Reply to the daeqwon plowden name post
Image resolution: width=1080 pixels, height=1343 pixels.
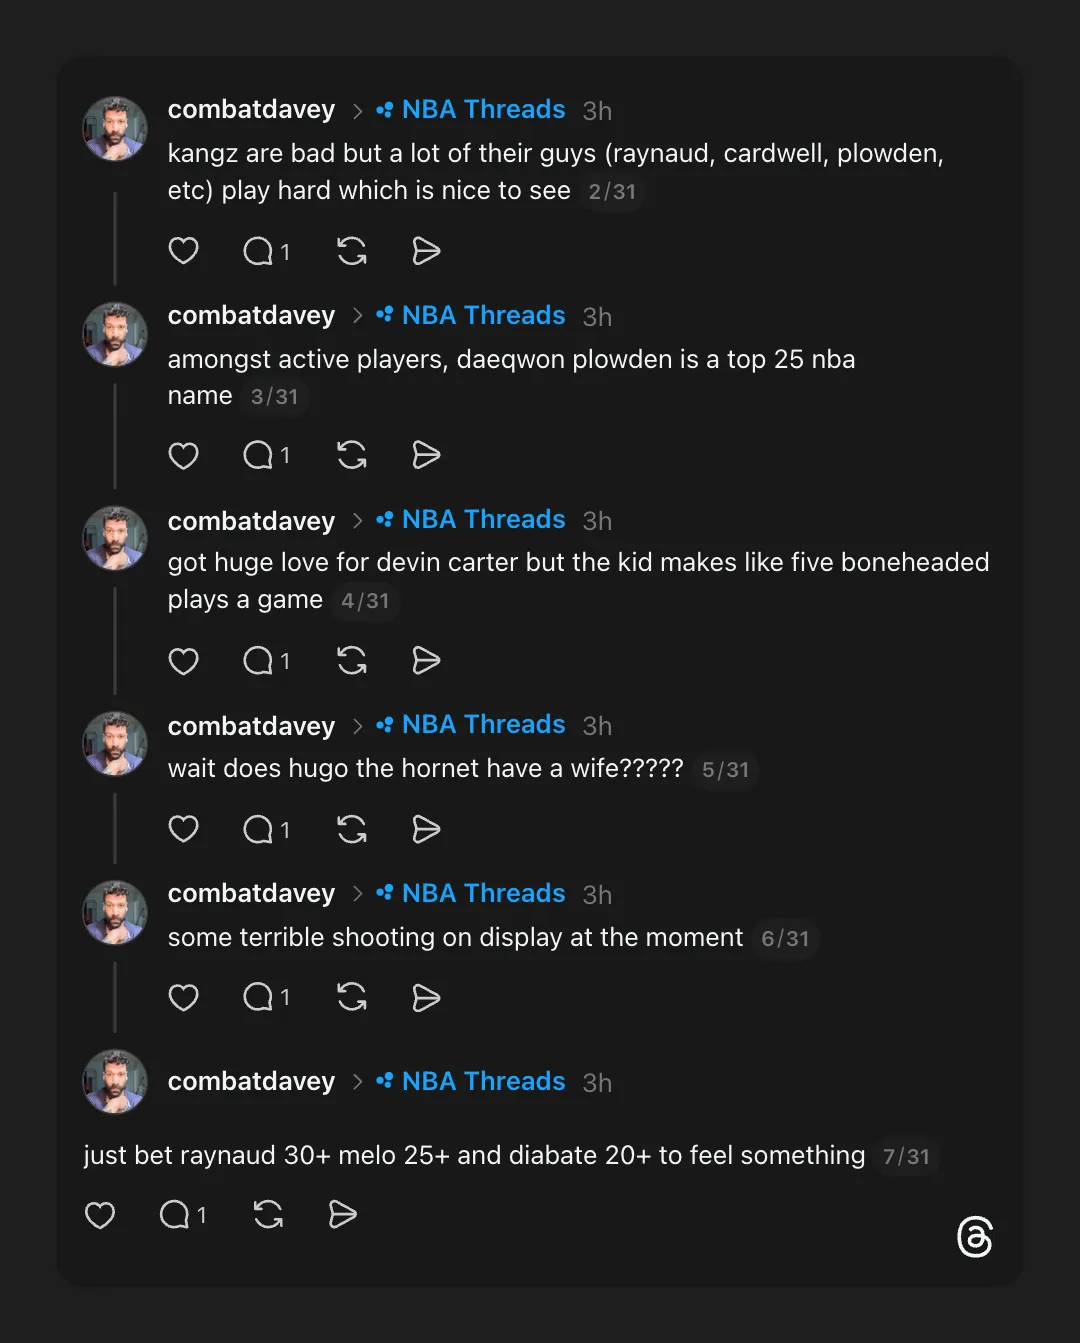tap(258, 456)
